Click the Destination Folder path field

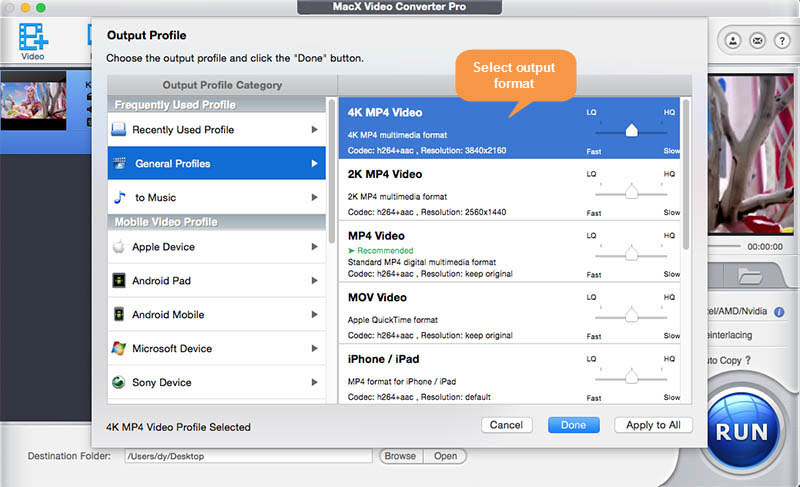coord(248,456)
